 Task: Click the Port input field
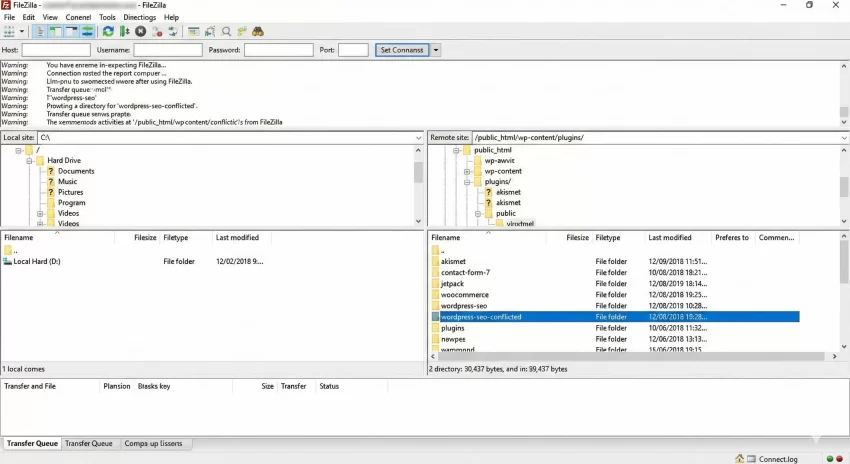(x=353, y=50)
